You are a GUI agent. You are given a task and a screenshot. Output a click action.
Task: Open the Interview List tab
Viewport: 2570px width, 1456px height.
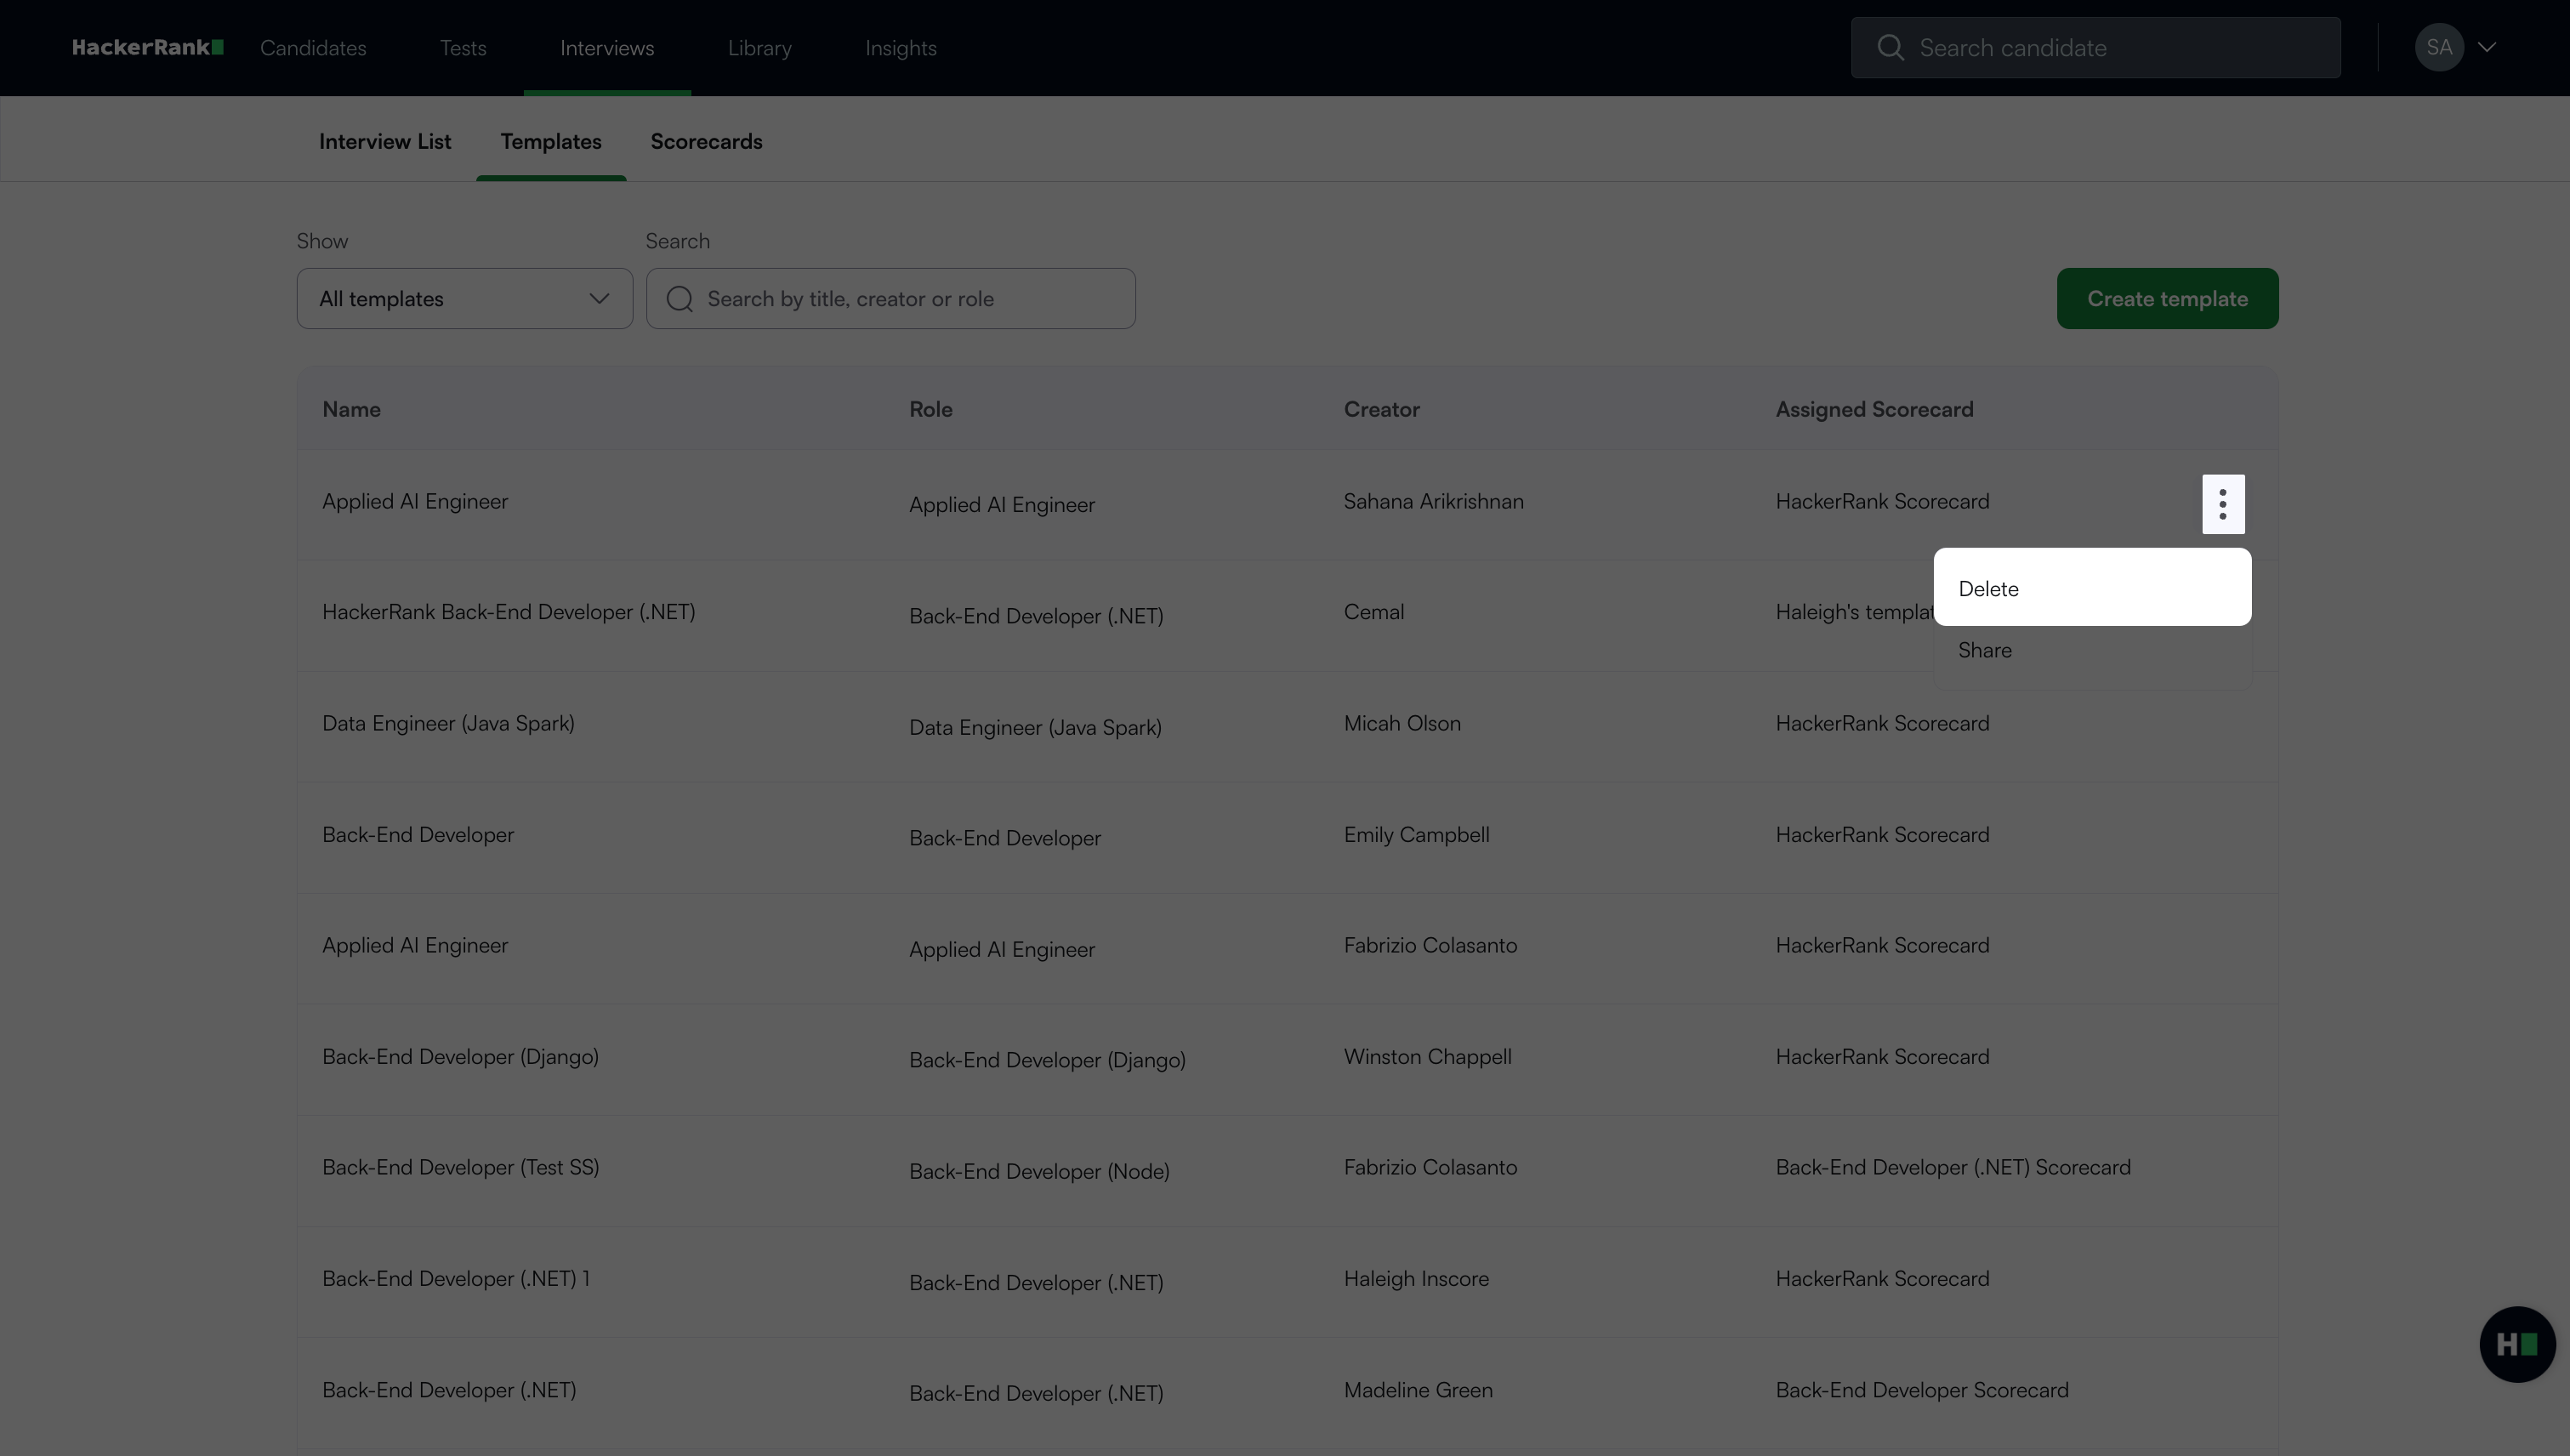385,142
